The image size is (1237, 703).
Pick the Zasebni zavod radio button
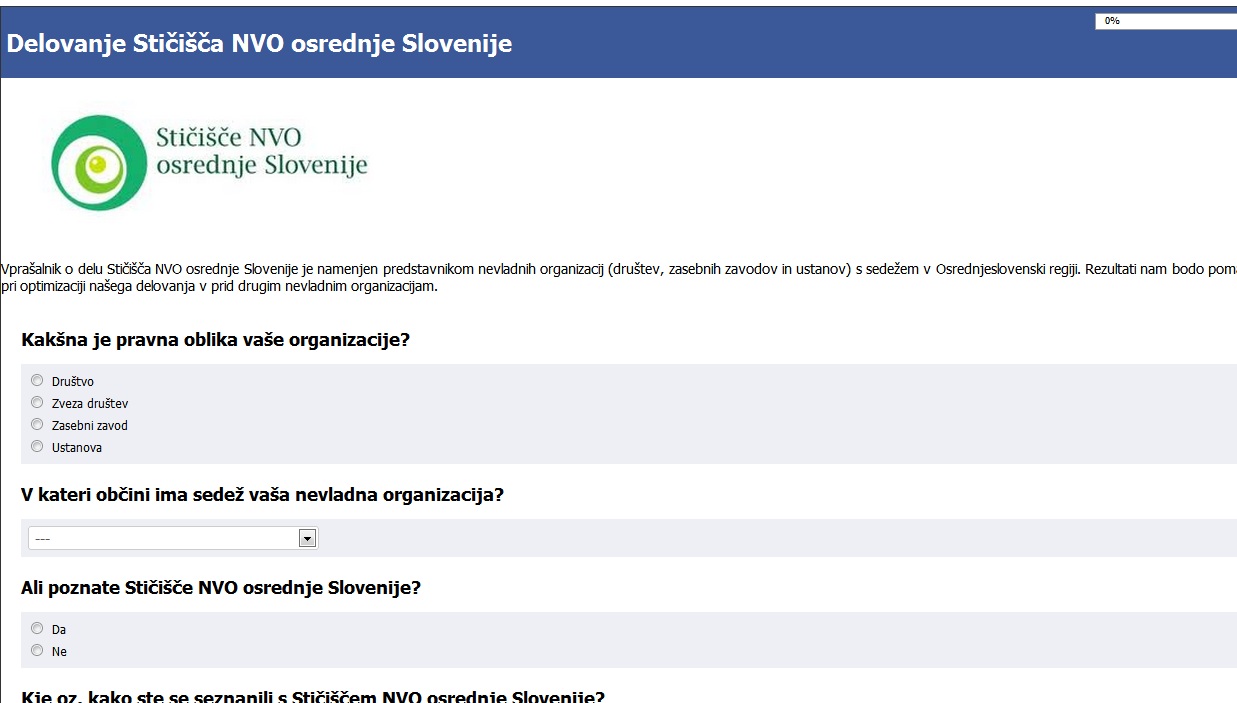pos(37,424)
